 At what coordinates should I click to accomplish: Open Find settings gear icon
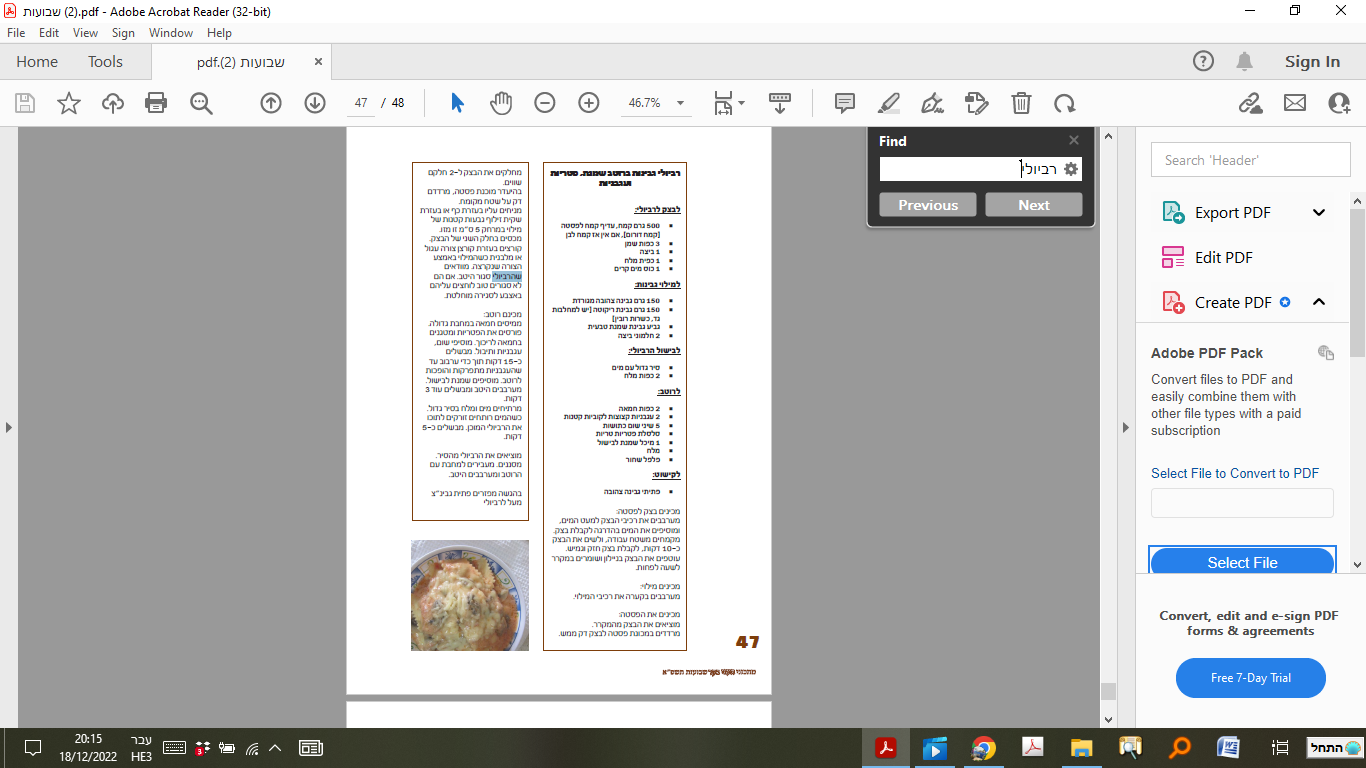point(1071,170)
